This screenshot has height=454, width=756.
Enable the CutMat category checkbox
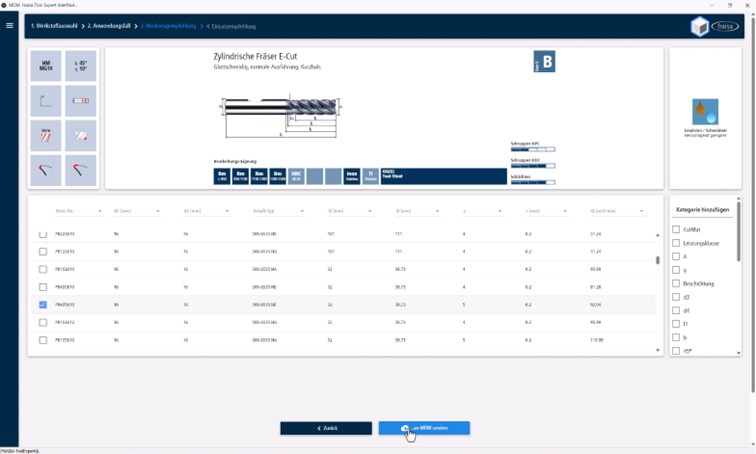[x=676, y=229]
